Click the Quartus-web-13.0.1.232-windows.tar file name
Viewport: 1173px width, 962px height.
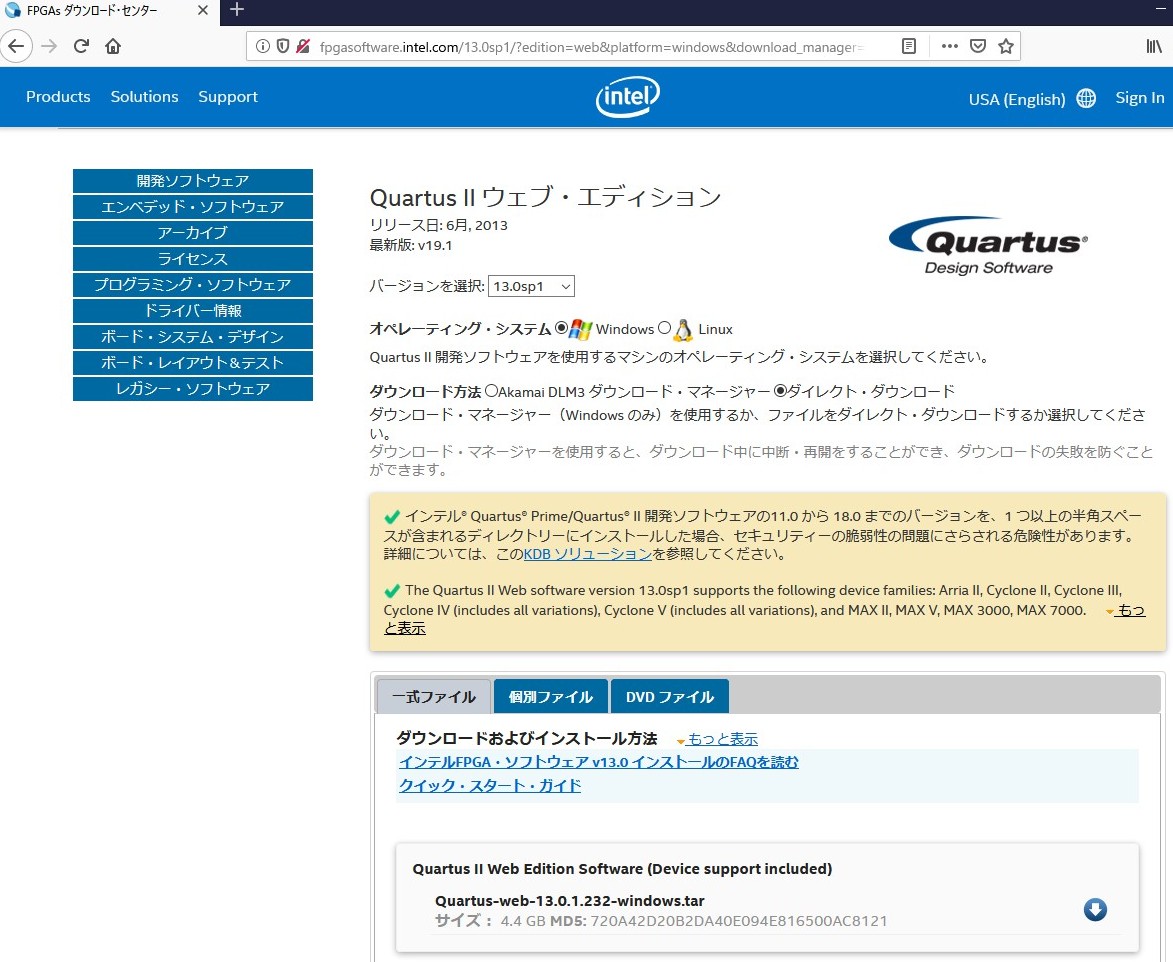[570, 901]
